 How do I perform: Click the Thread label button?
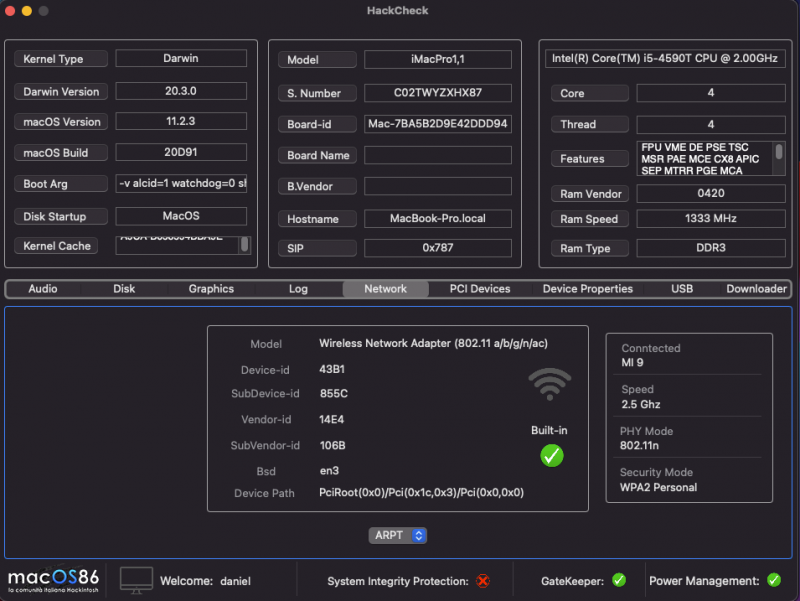pos(590,124)
